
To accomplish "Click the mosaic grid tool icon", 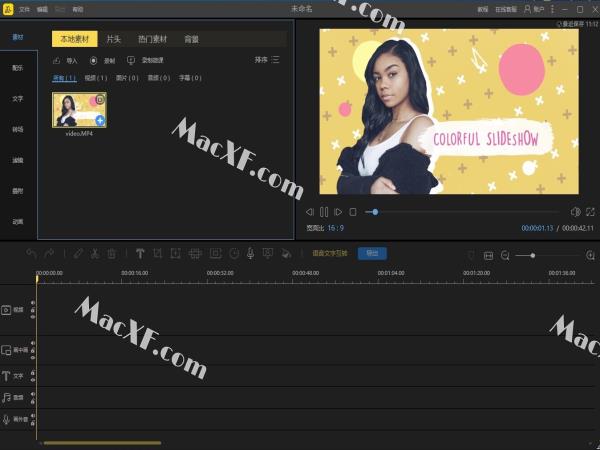I will [x=195, y=253].
